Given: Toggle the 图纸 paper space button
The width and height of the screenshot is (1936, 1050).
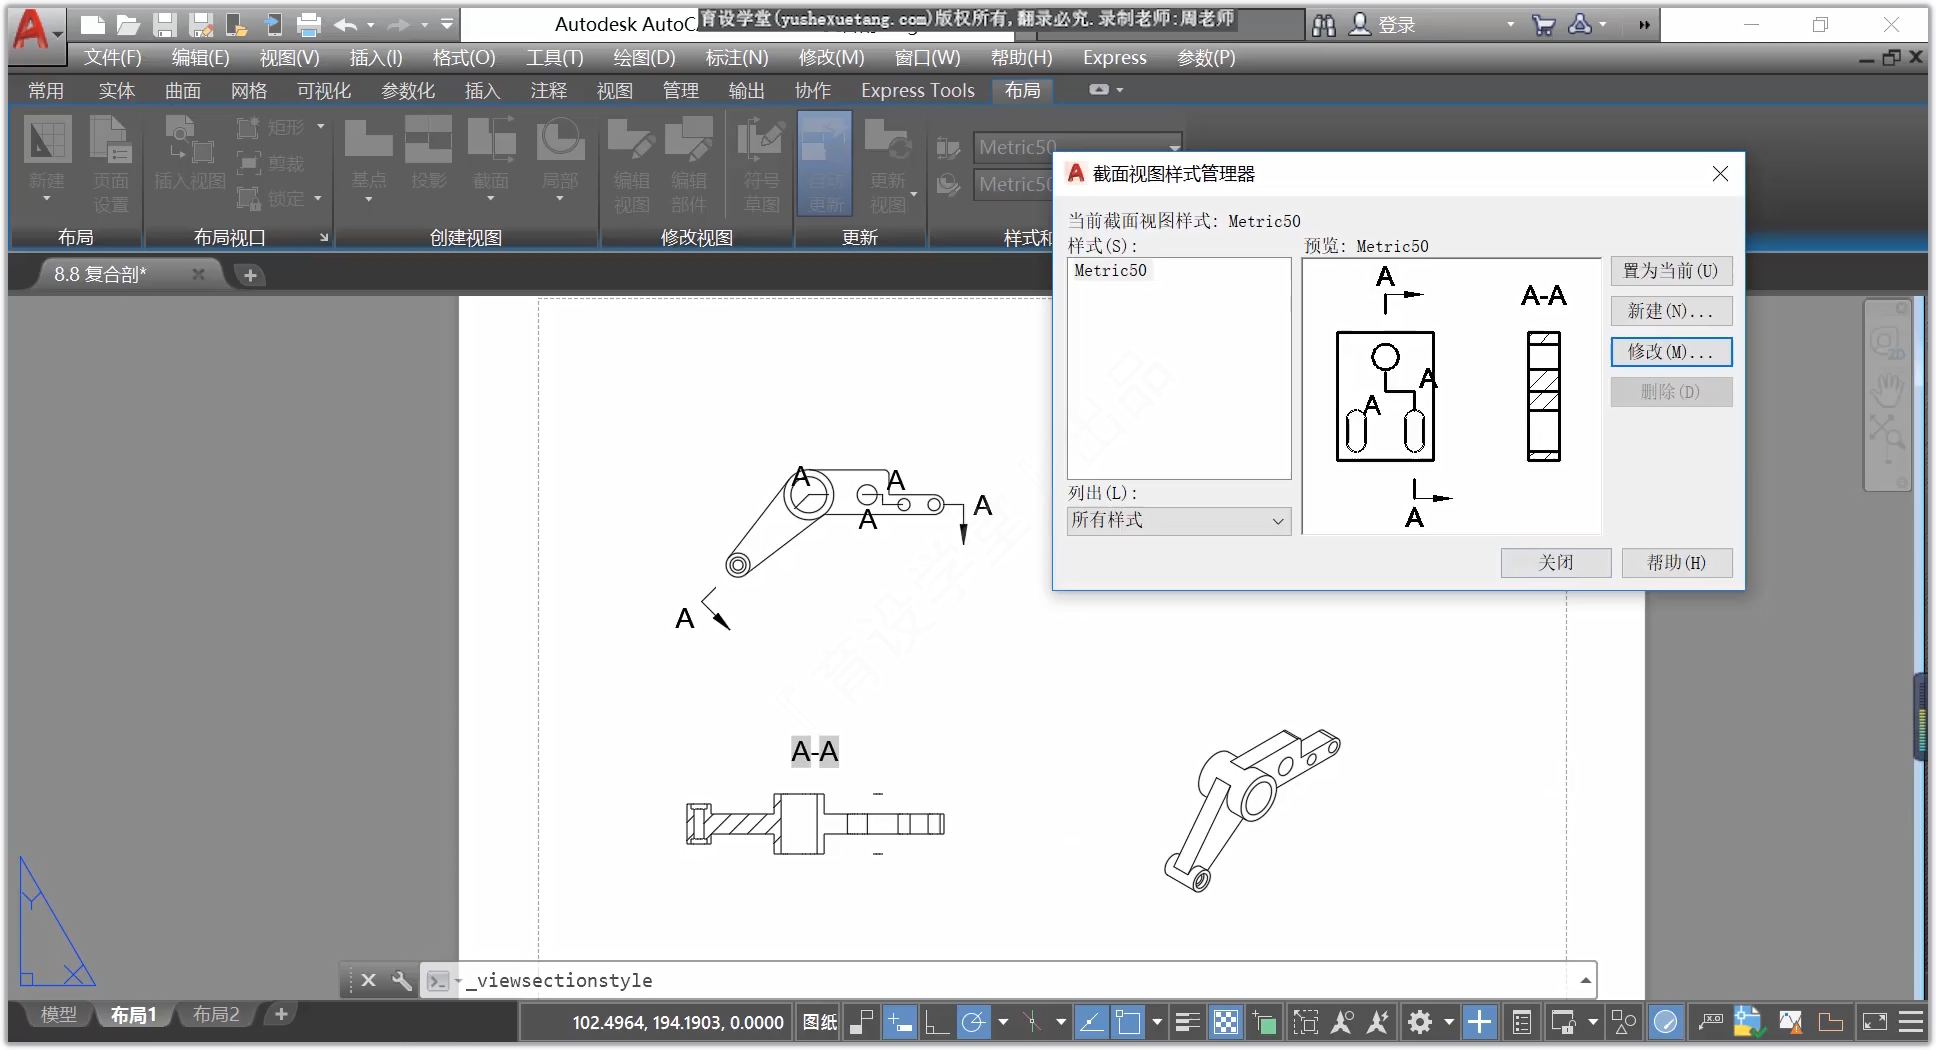Looking at the screenshot, I should tap(820, 1022).
